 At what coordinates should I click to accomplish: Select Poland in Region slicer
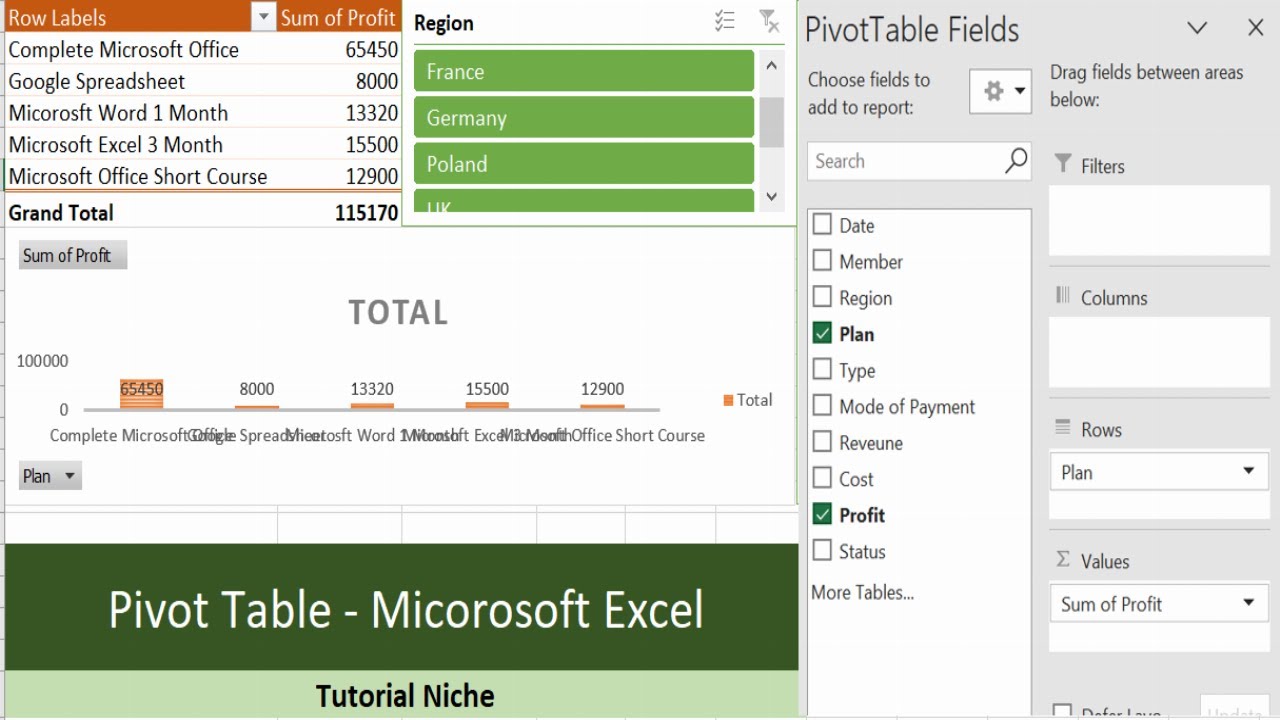(584, 163)
